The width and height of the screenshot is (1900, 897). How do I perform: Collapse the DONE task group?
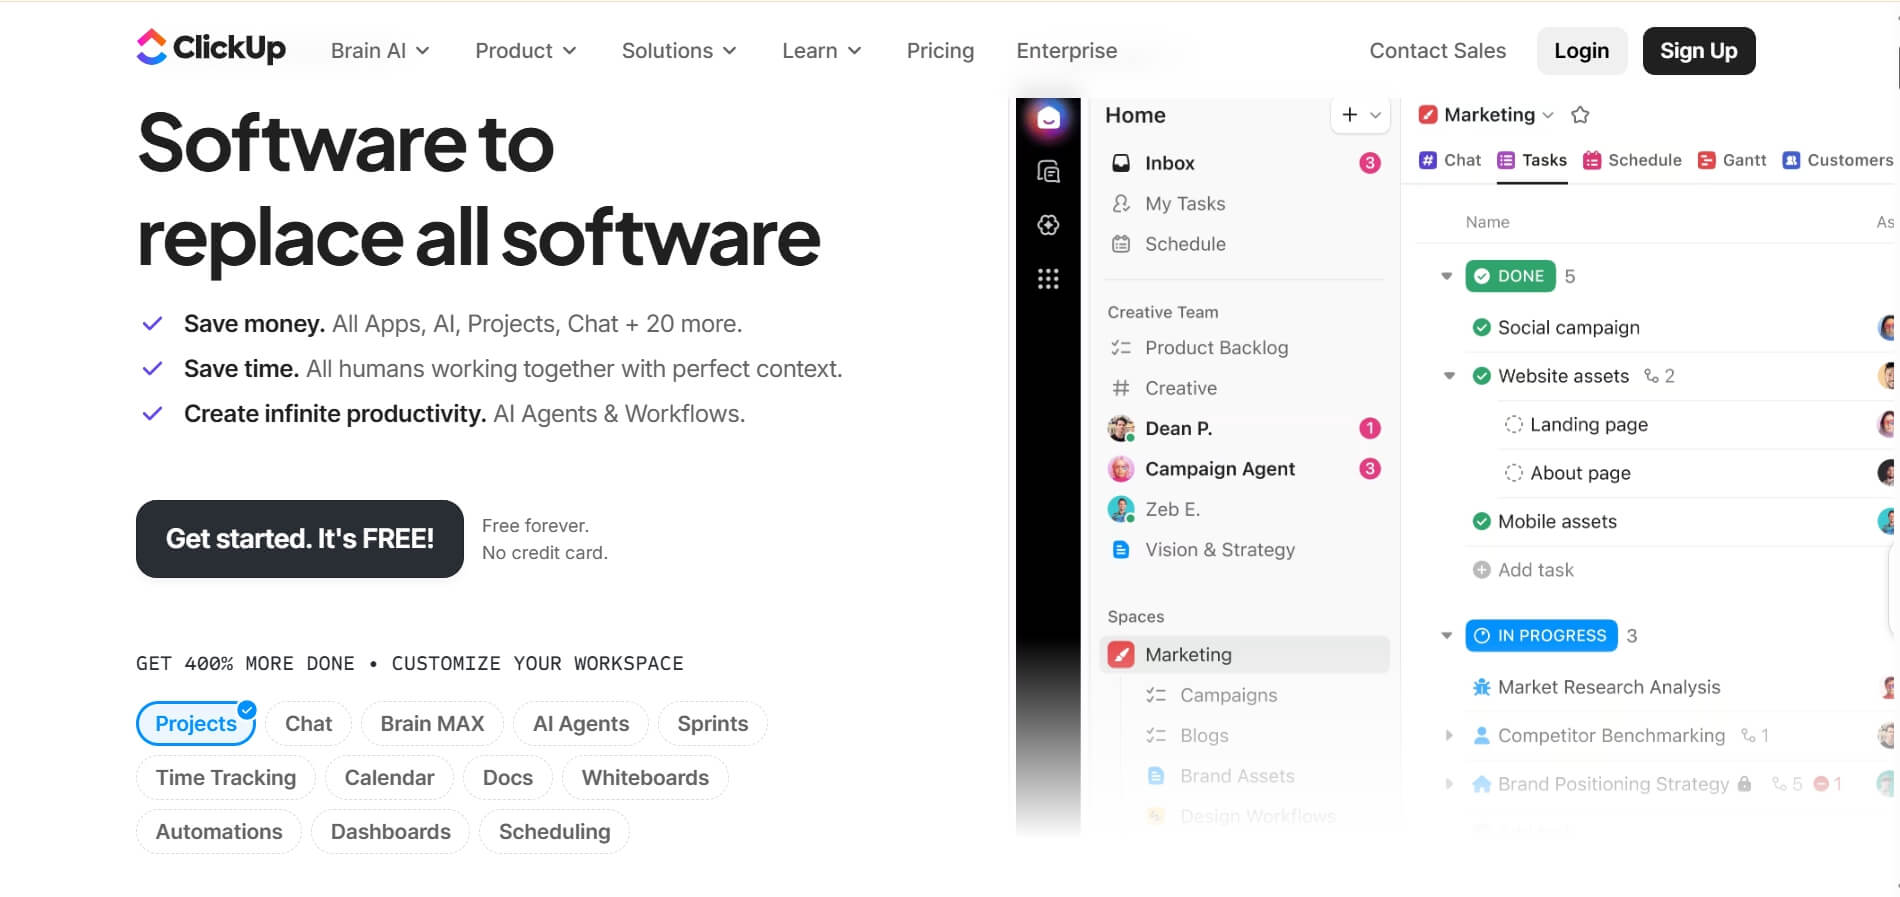click(1446, 276)
